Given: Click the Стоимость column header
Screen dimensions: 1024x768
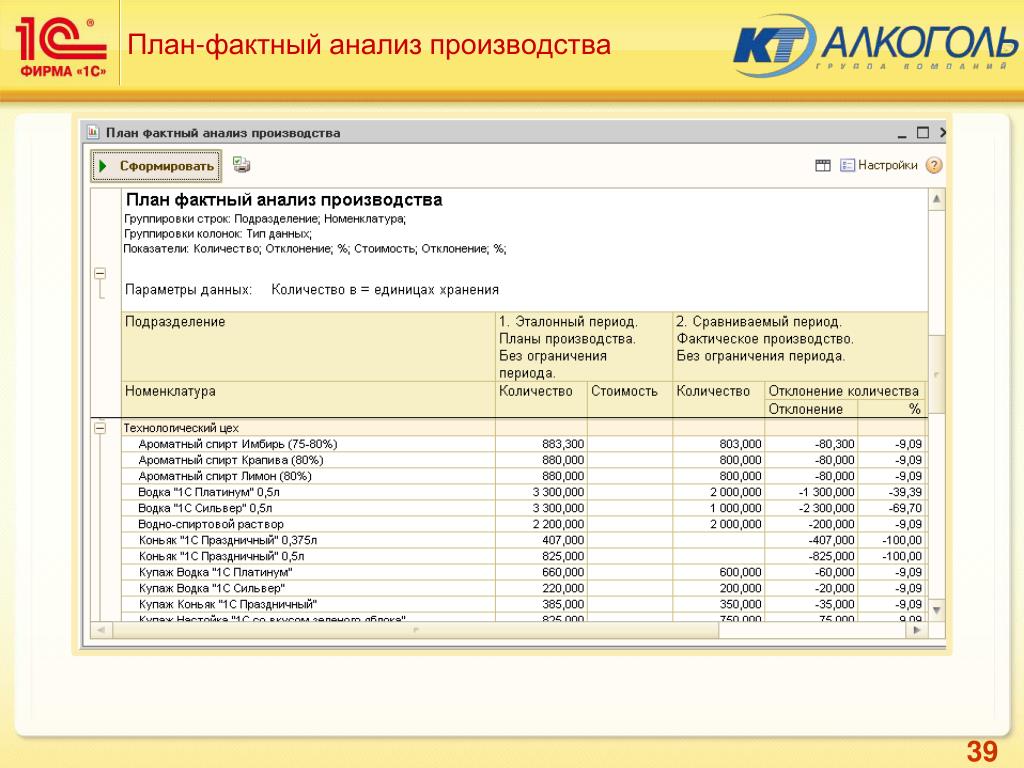Looking at the screenshot, I should point(624,391).
